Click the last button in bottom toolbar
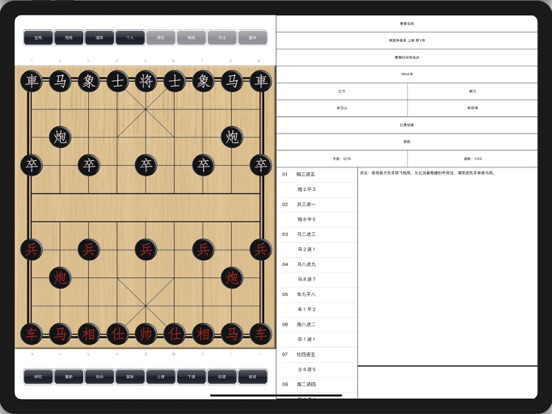Screen dimensions: 552x414 253,376
